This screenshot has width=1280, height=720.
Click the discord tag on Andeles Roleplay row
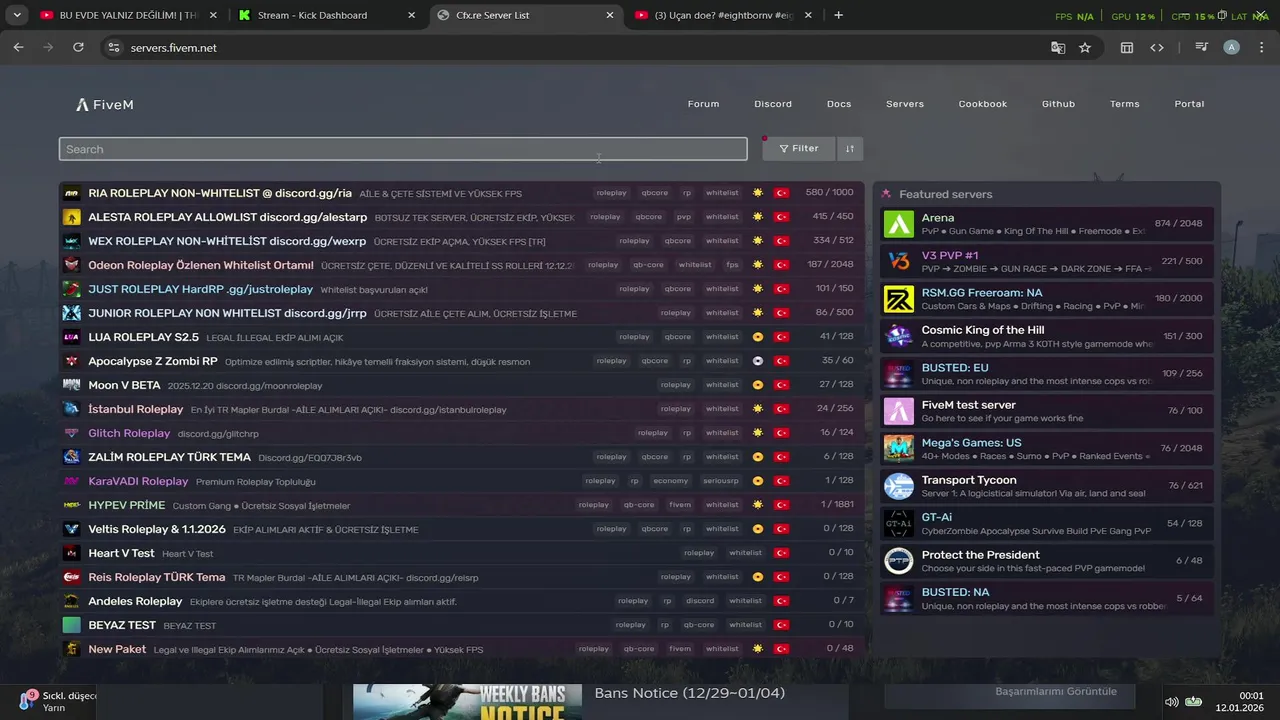click(700, 601)
